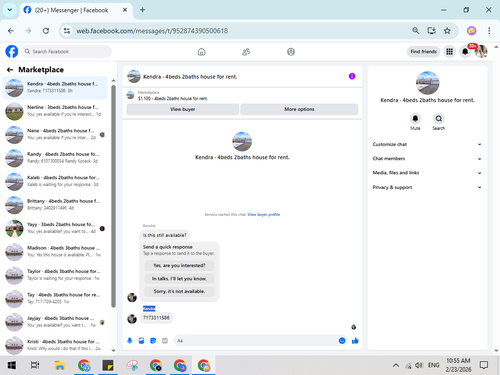Open the emoji picker in message box
Screen dimensions: 500x375
(342, 341)
